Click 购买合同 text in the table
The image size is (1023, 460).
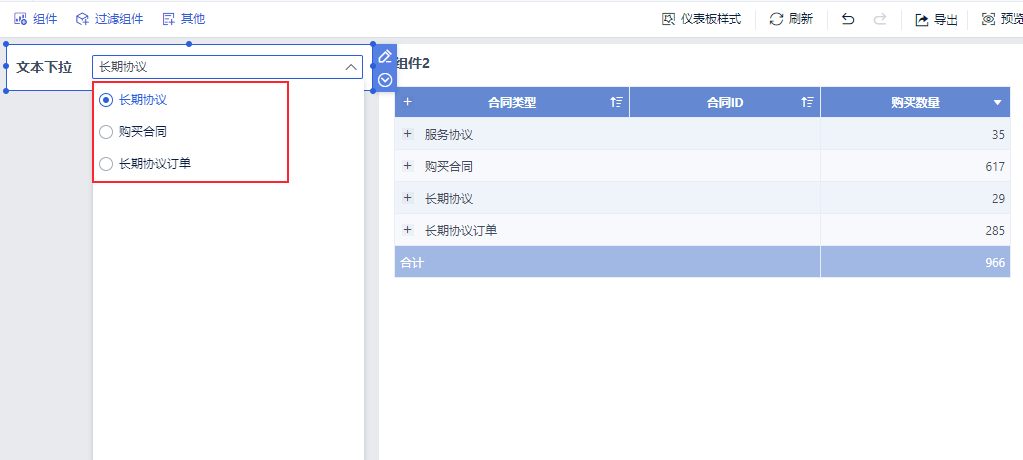(x=449, y=166)
